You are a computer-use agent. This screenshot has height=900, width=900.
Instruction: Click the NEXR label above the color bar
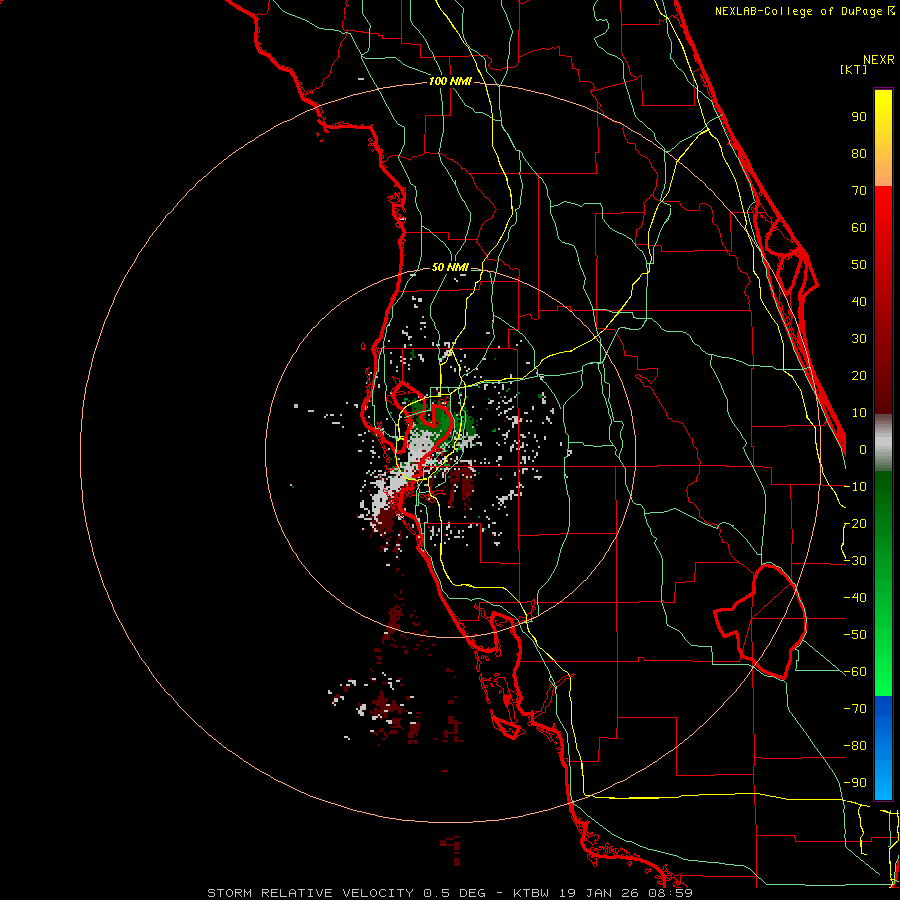point(879,60)
